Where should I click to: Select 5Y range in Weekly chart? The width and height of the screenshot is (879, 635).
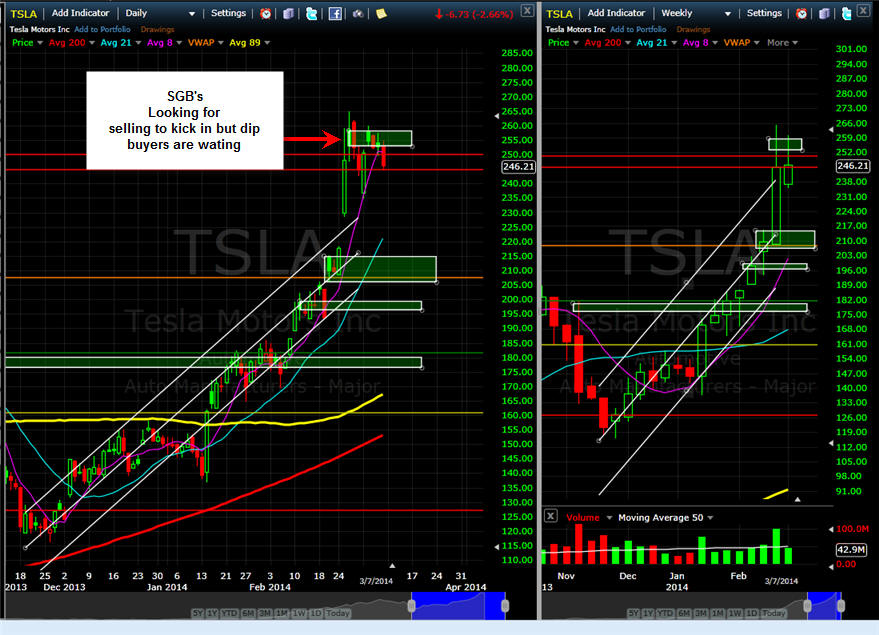tap(633, 613)
